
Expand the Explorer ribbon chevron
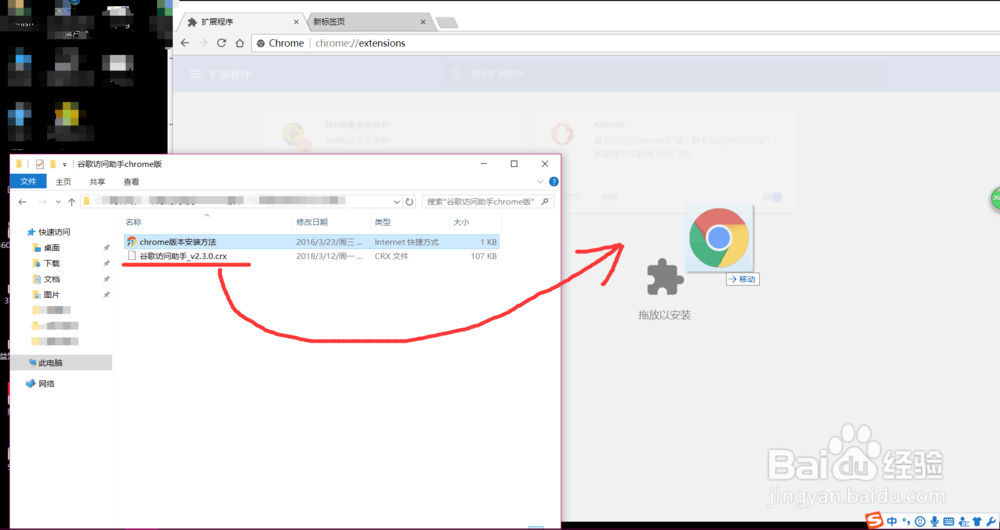point(541,181)
